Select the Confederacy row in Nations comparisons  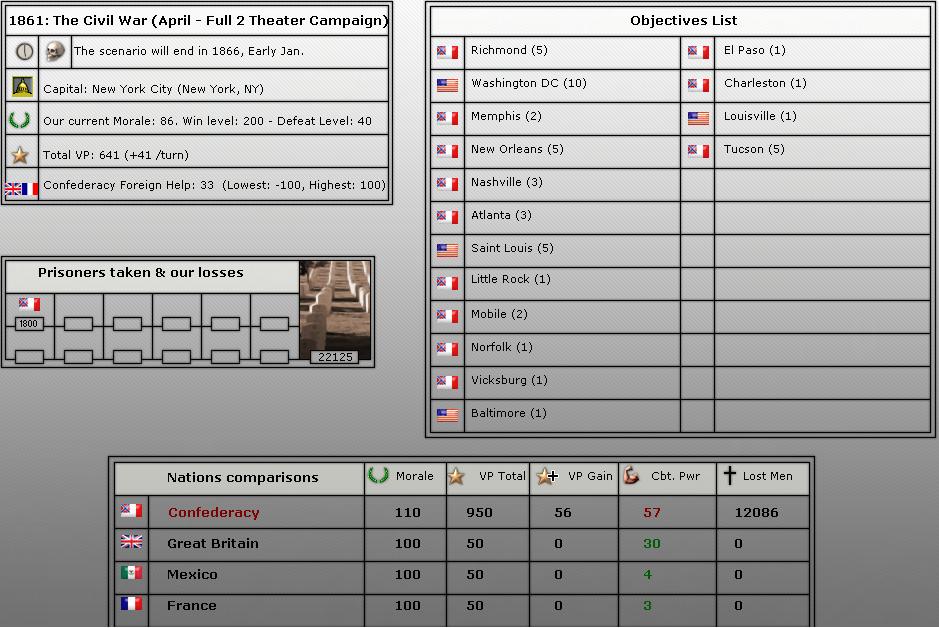(x=213, y=512)
